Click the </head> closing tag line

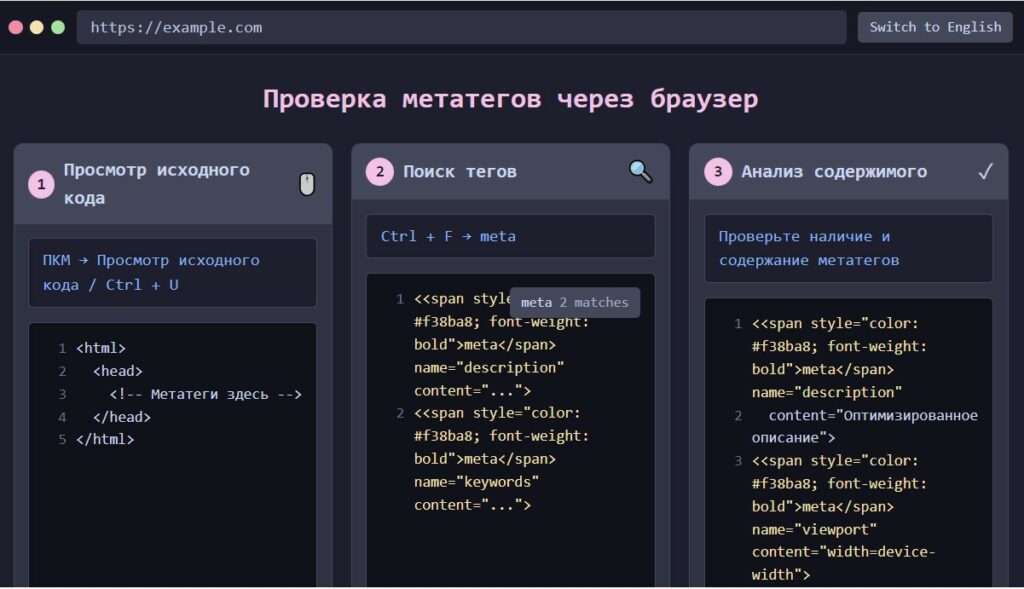pos(122,417)
